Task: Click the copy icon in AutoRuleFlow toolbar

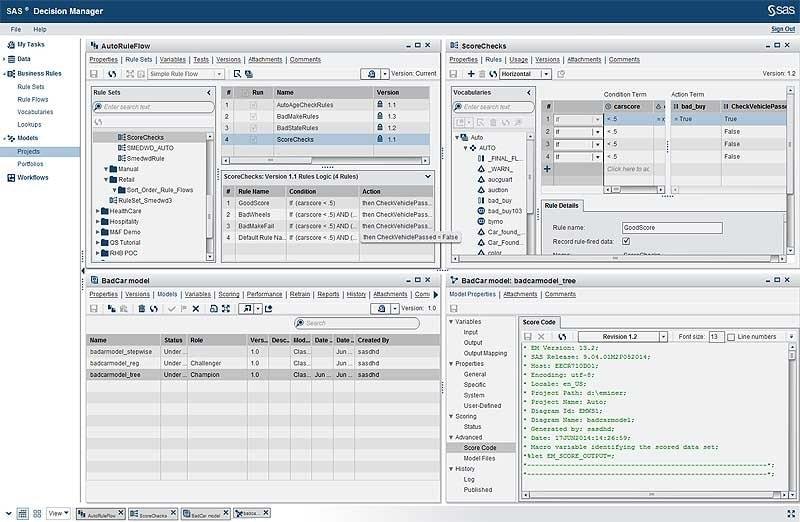Action: [249, 74]
